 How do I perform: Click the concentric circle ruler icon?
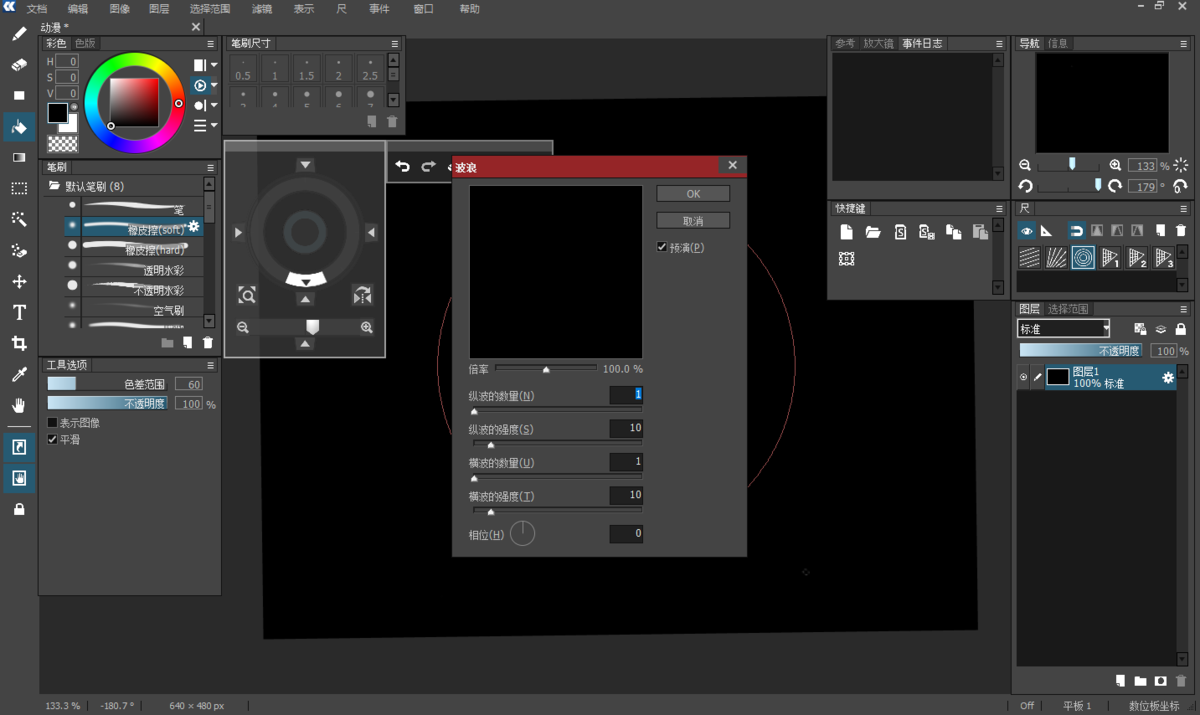tap(1083, 258)
